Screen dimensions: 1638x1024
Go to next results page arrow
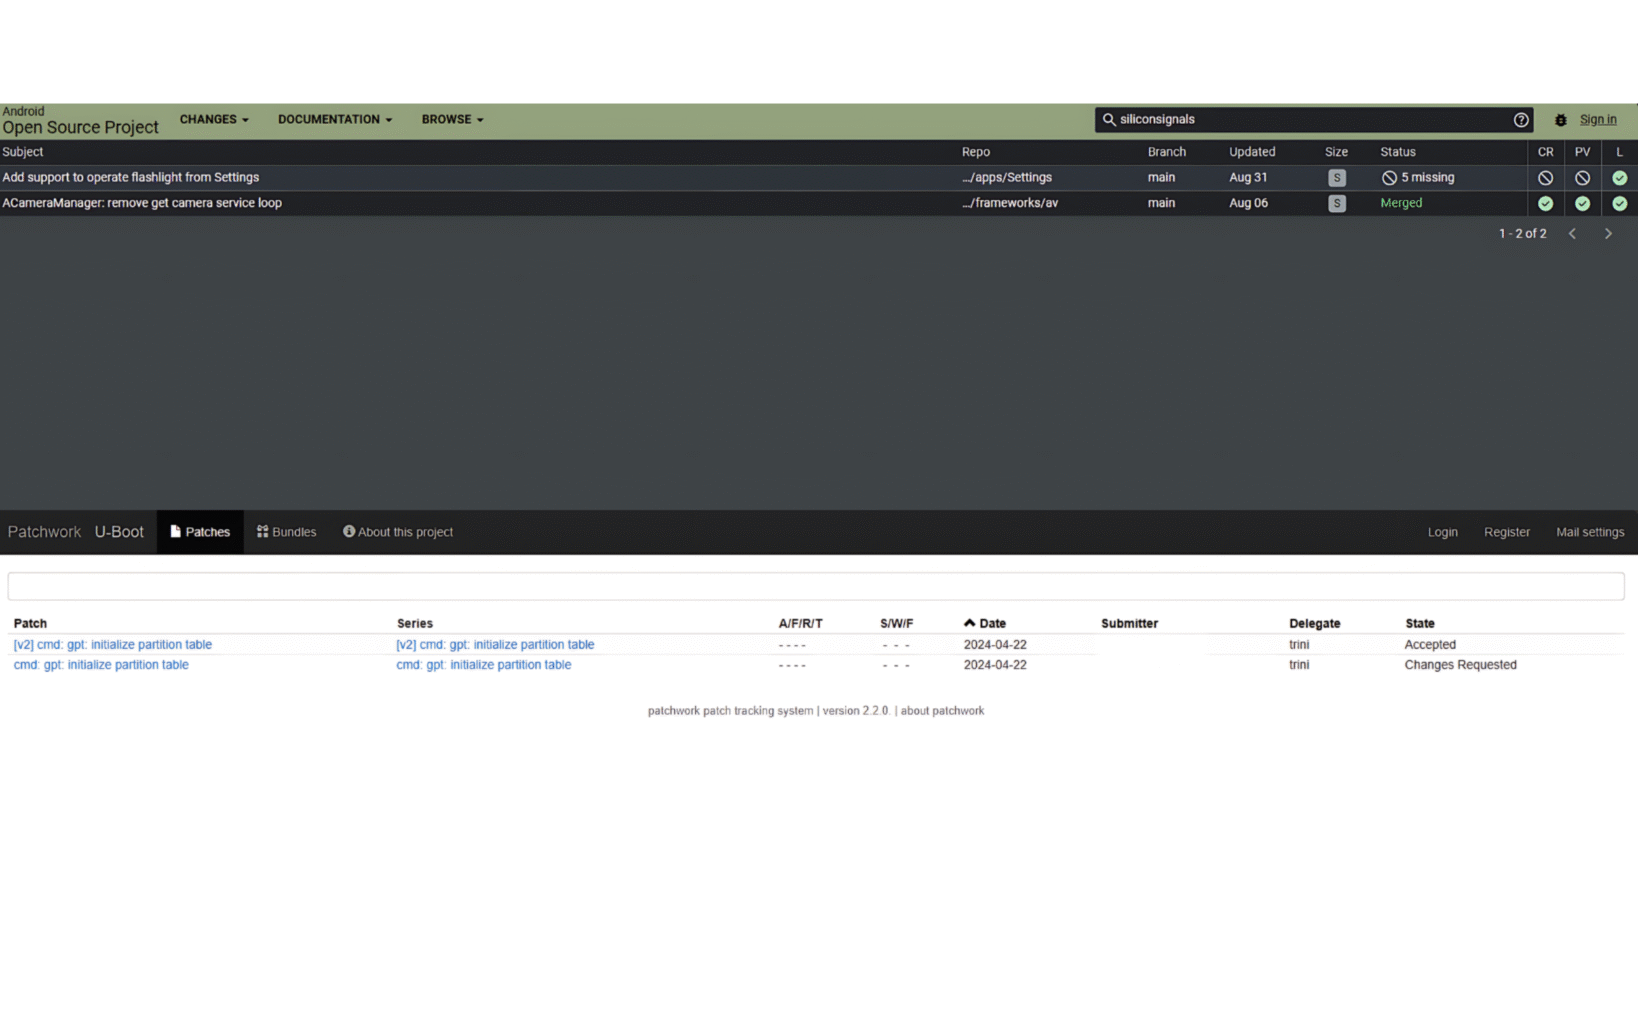click(x=1608, y=233)
